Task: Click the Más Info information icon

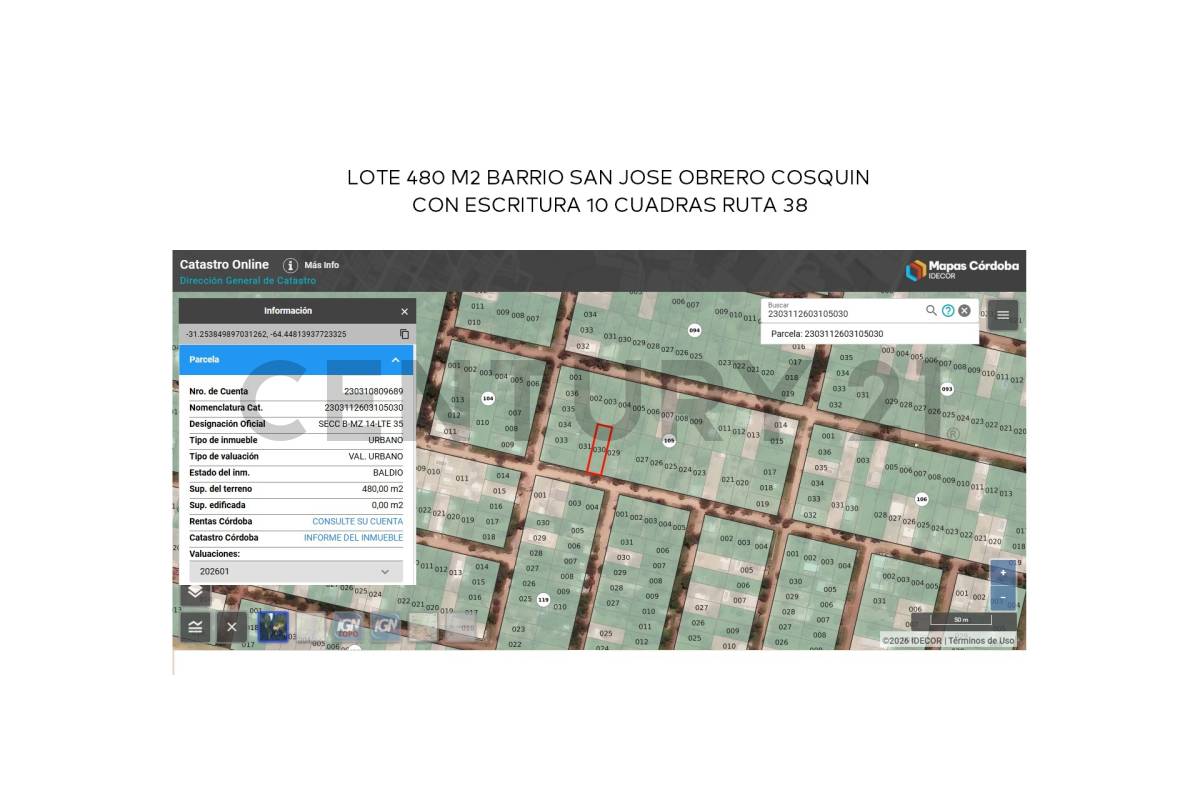Action: [290, 265]
